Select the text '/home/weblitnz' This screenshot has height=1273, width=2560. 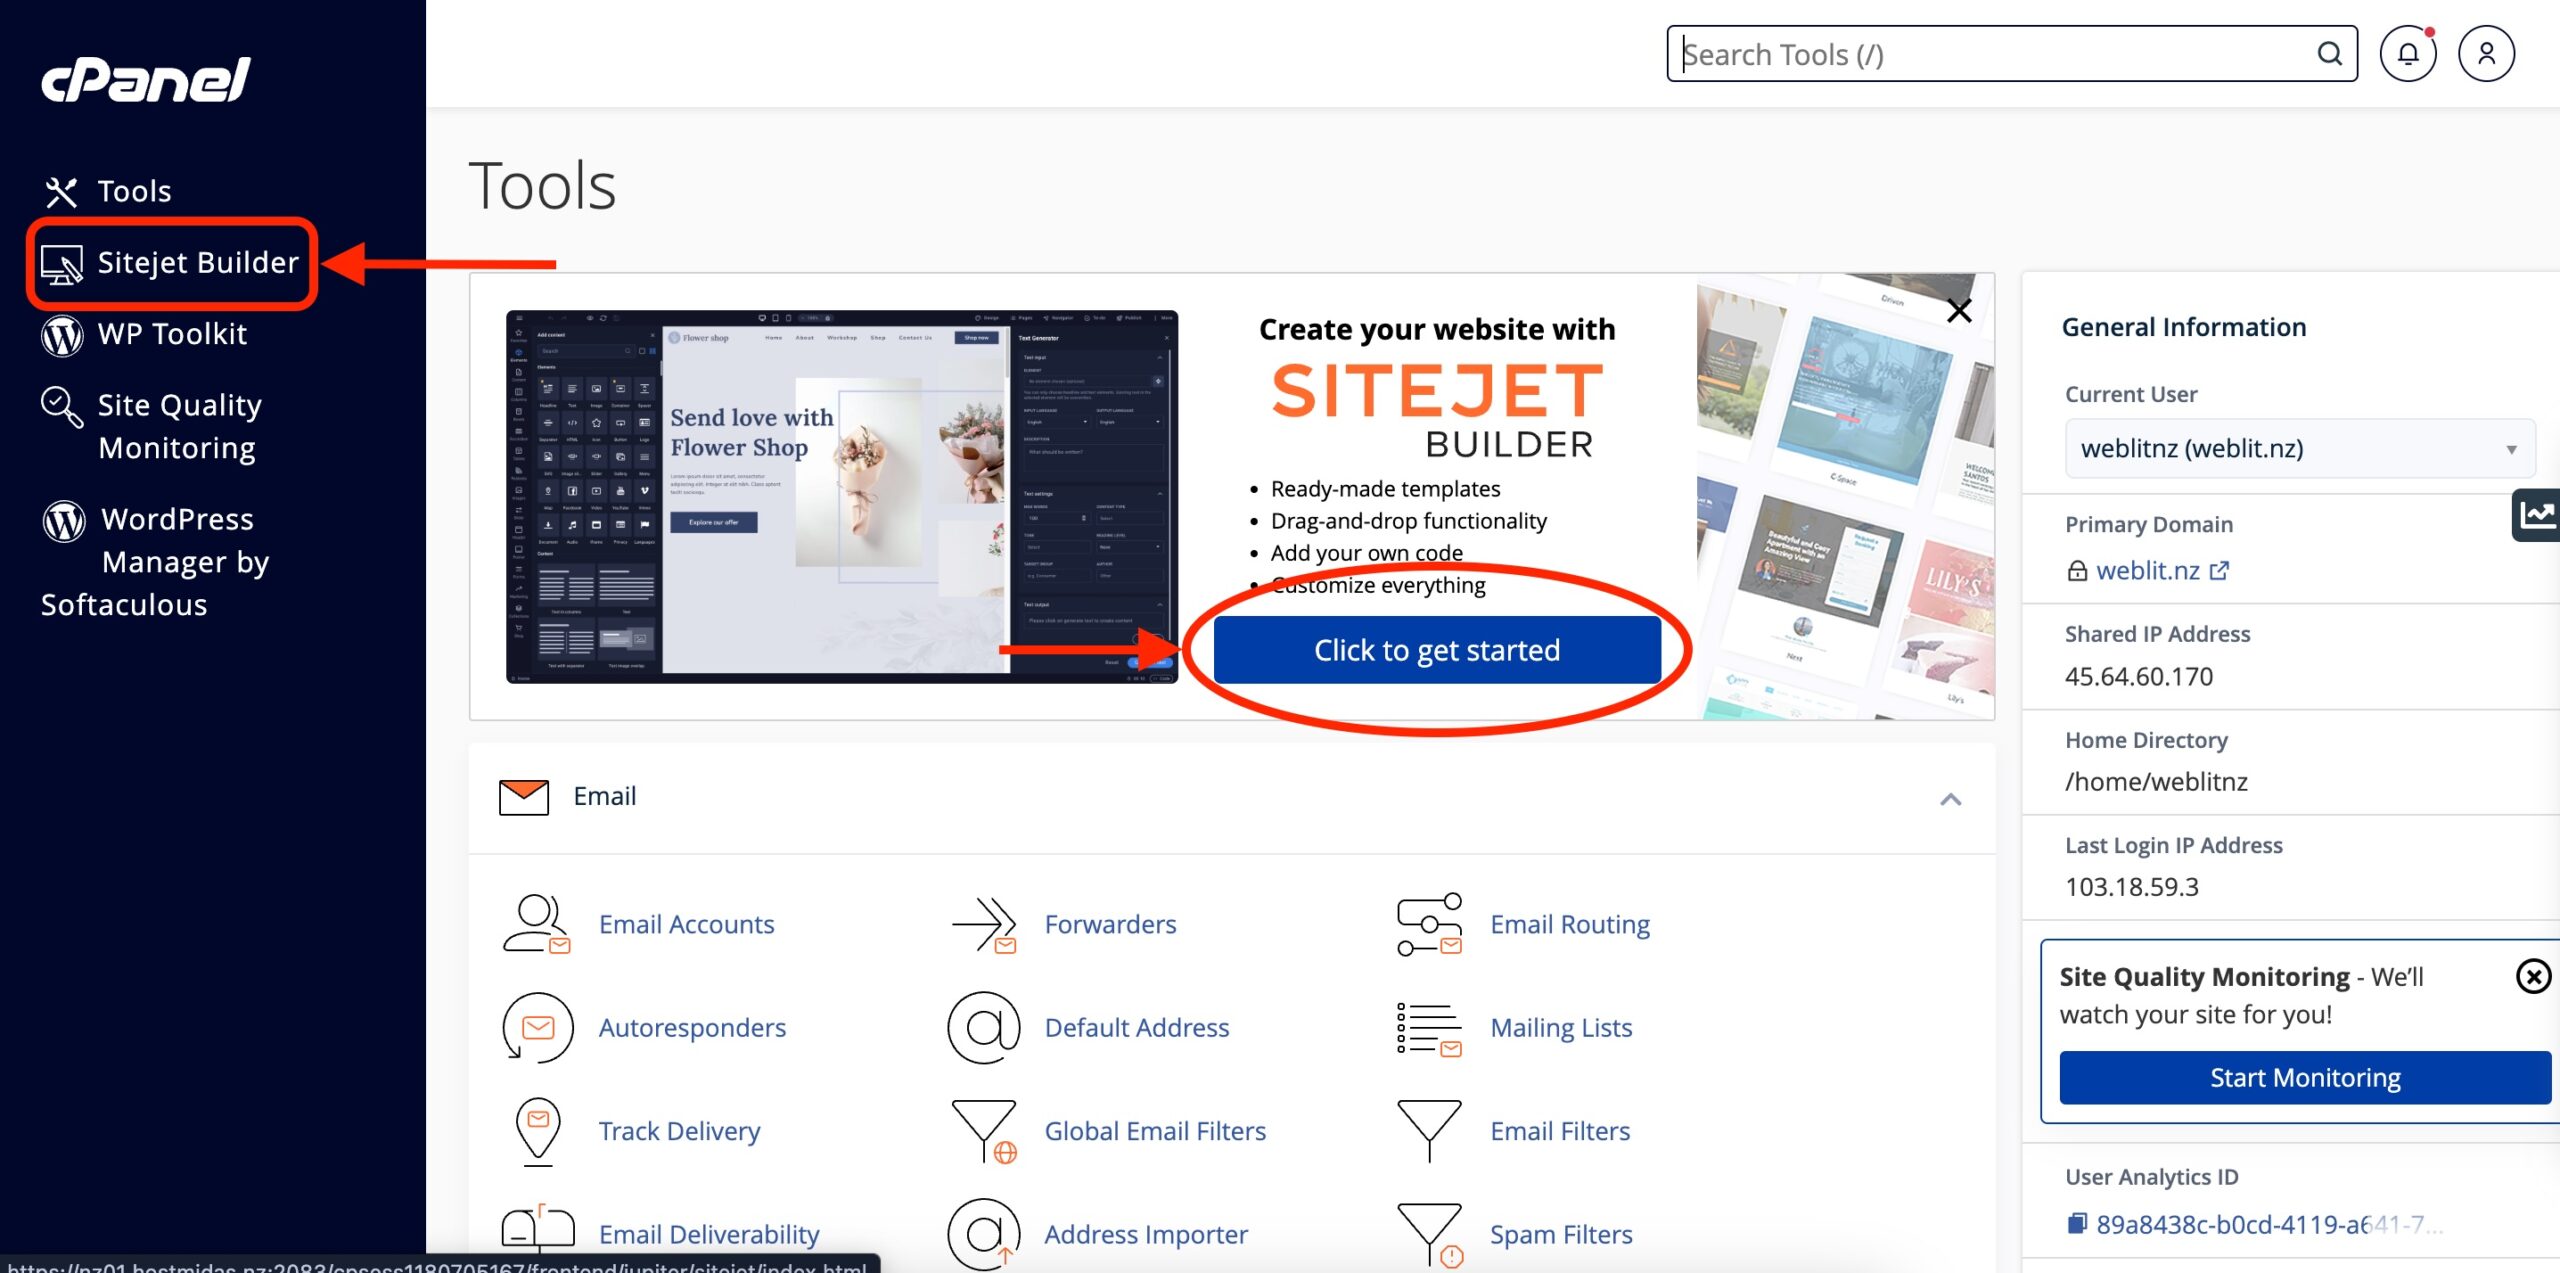point(2156,781)
